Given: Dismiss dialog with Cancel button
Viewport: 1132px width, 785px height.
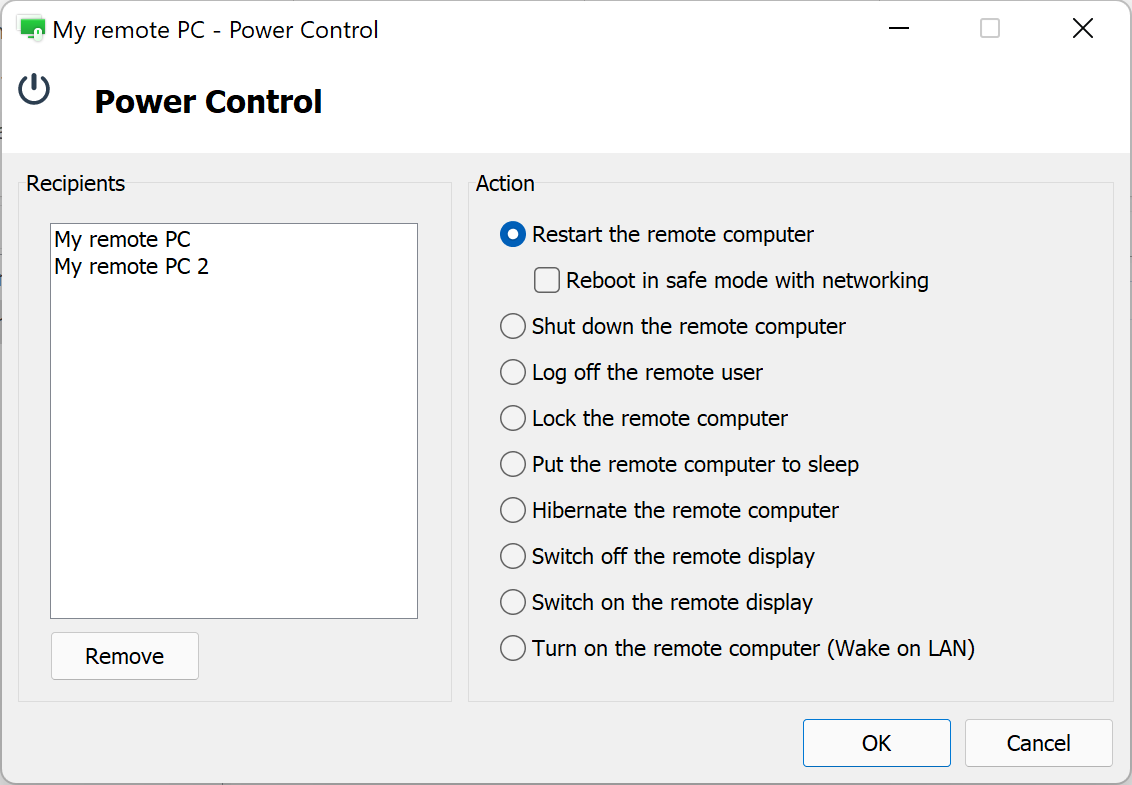Looking at the screenshot, I should pyautogui.click(x=1038, y=743).
